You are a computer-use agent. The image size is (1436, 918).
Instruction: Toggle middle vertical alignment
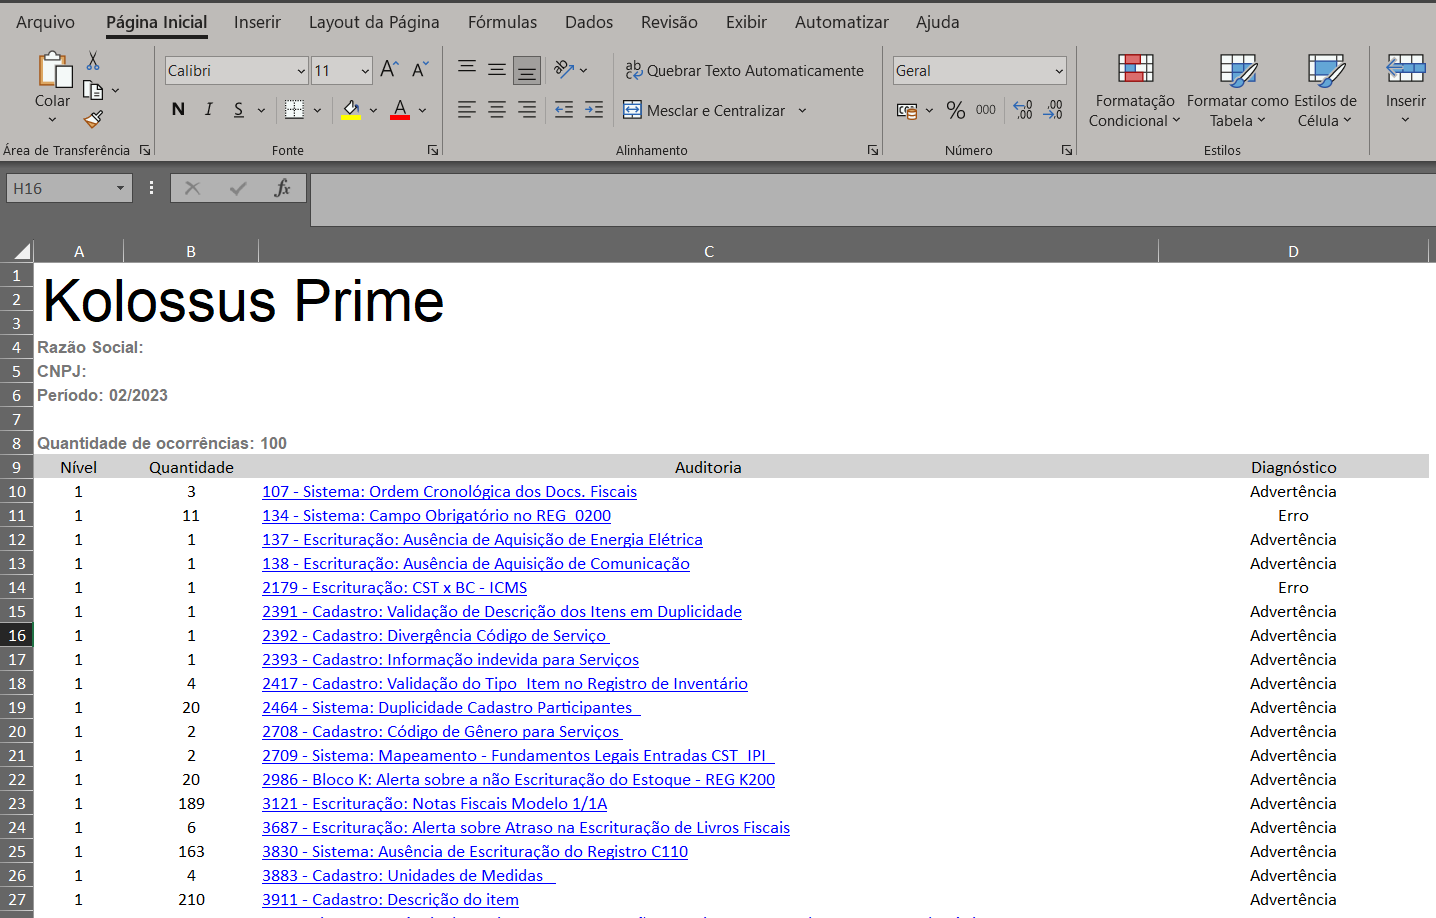coord(497,69)
